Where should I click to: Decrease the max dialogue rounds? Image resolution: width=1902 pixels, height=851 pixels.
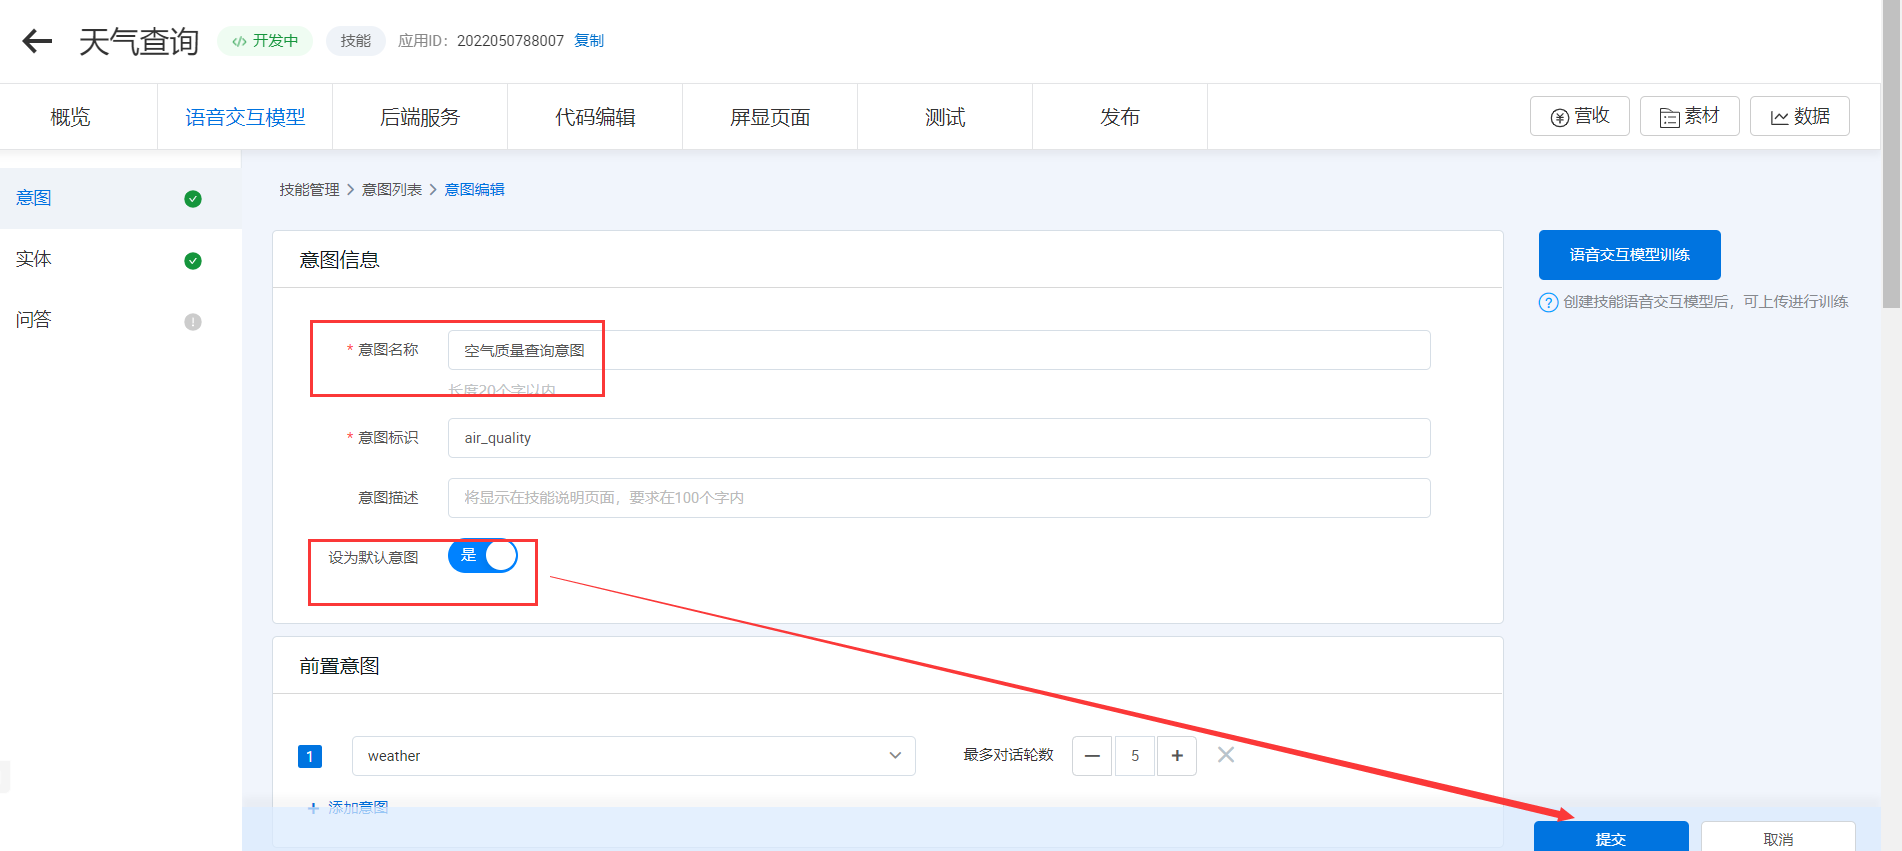[1092, 756]
